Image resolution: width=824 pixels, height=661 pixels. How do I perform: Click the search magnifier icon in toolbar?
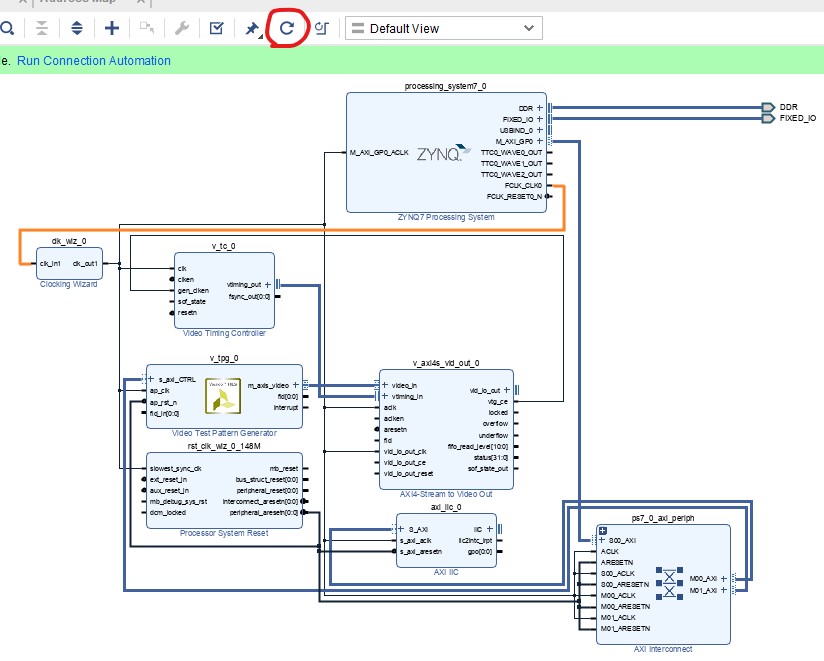tap(6, 28)
